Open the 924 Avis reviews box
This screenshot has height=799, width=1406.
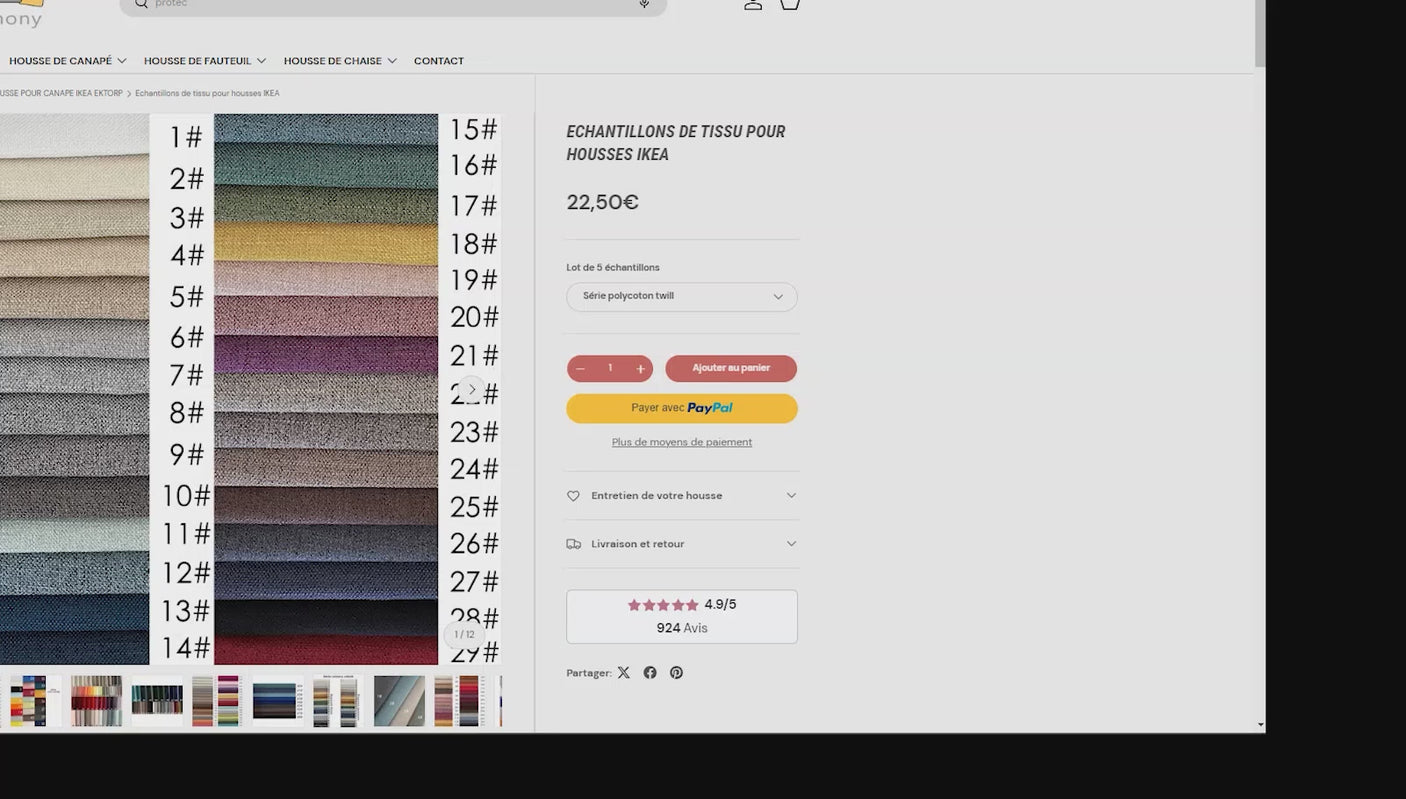click(682, 617)
